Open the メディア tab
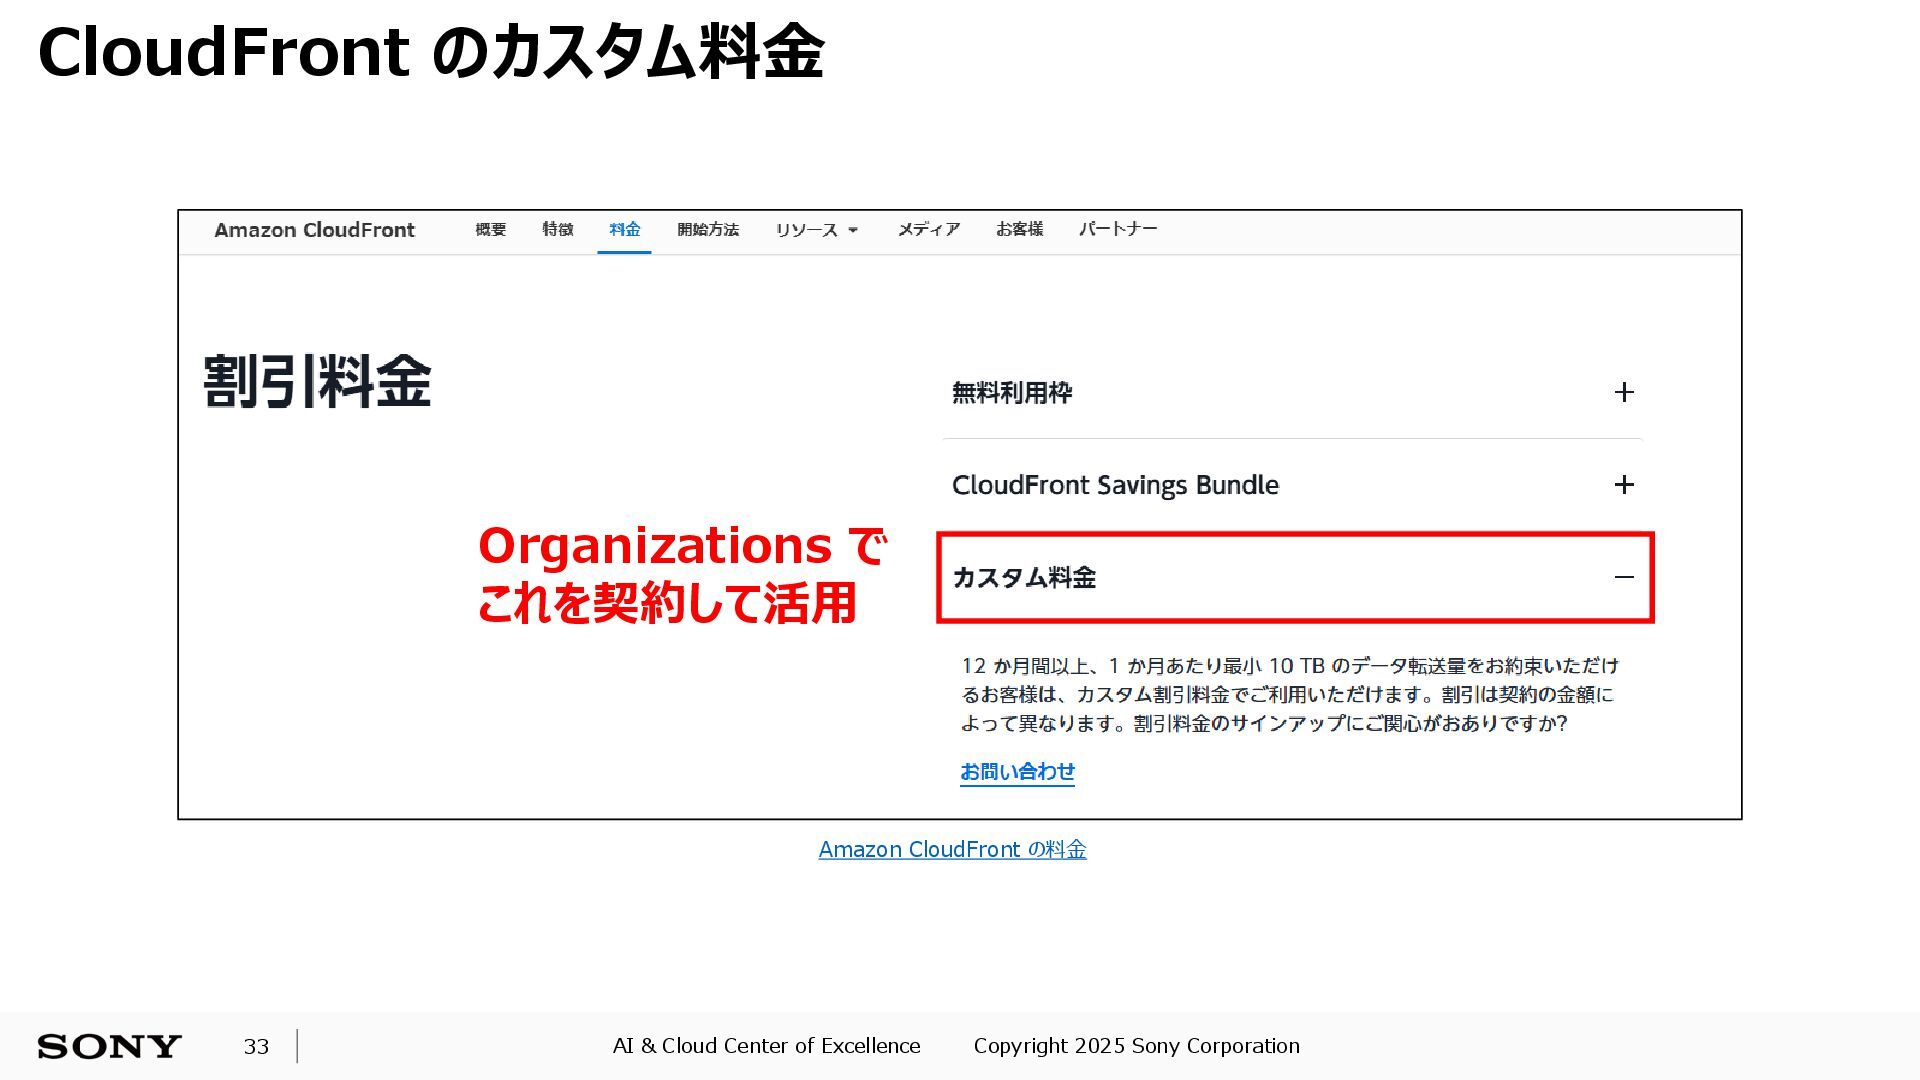The image size is (1920, 1080). (928, 230)
